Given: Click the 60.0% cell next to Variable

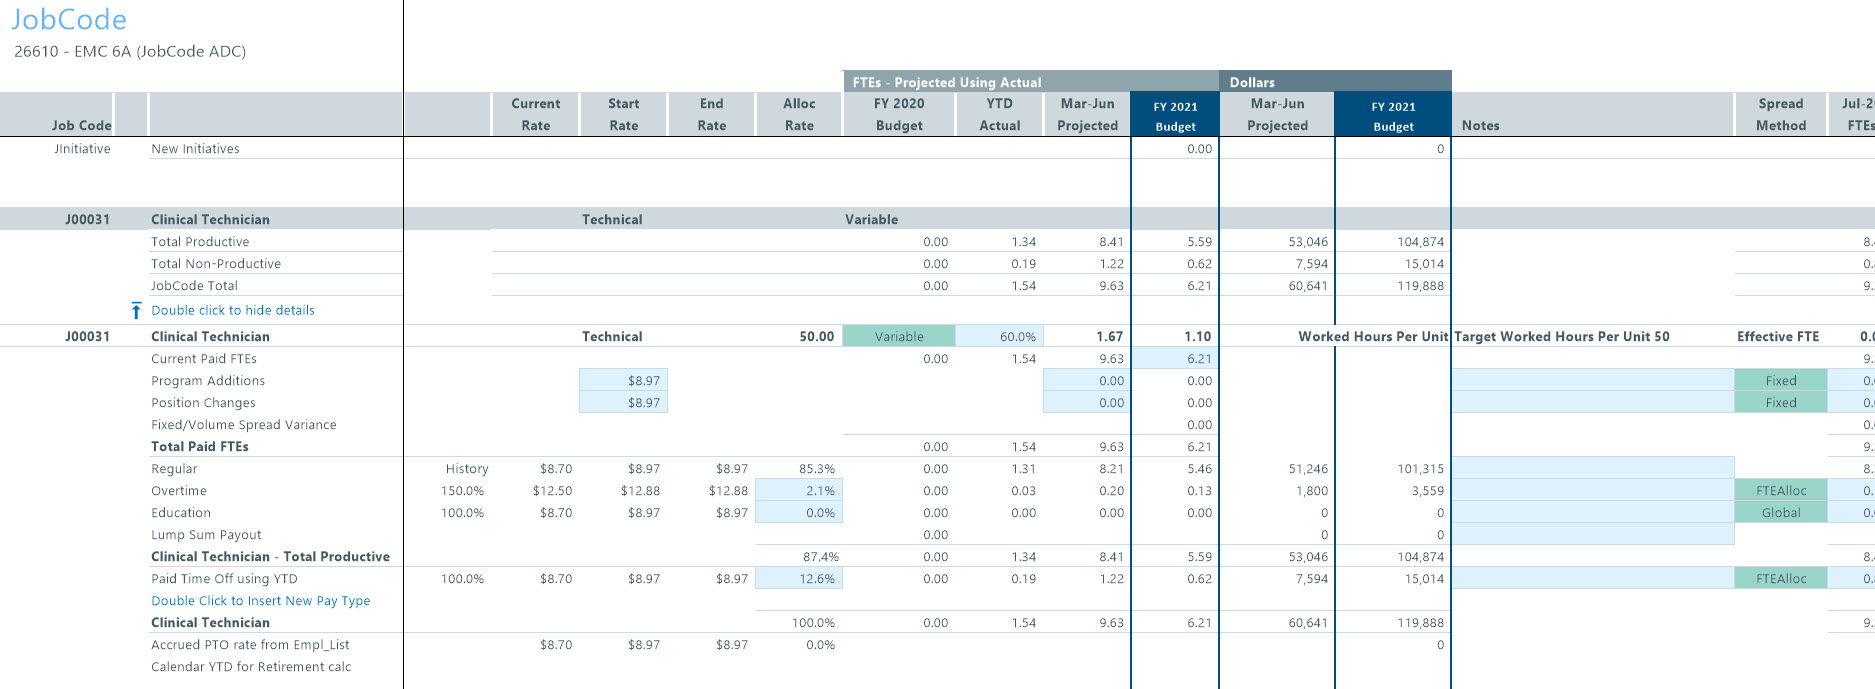Looking at the screenshot, I should 998,337.
